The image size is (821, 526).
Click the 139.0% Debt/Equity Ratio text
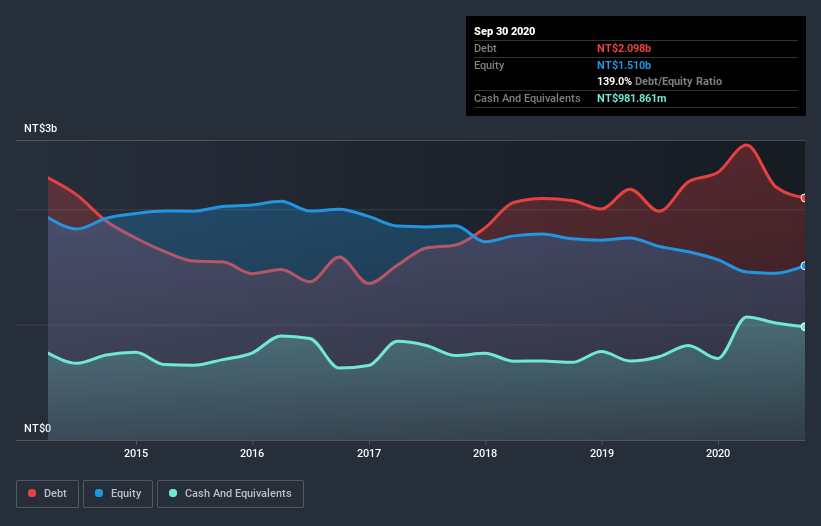coord(660,81)
